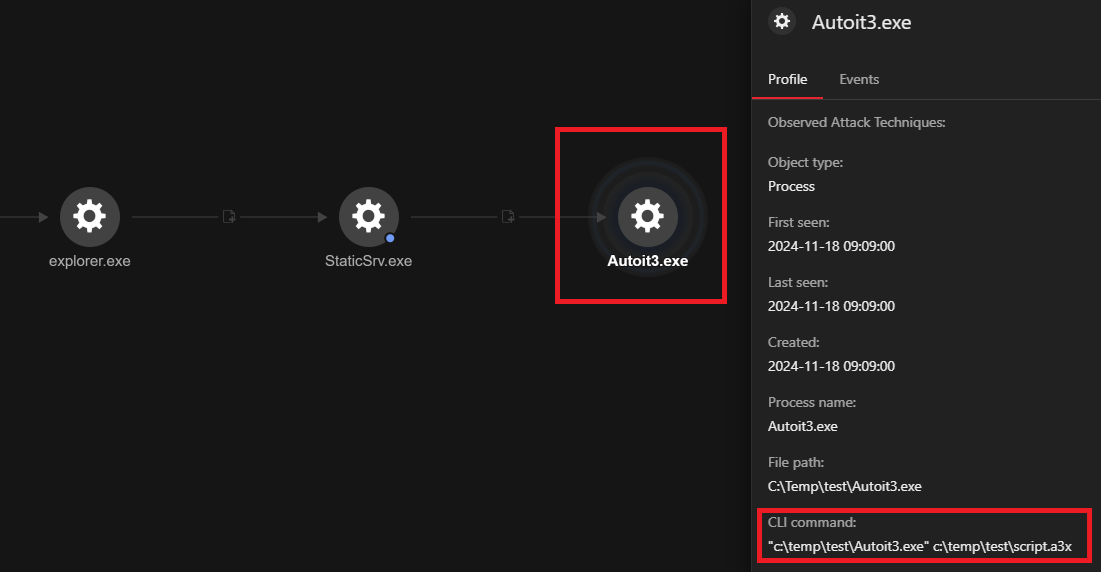The width and height of the screenshot is (1101, 572).
Task: Click the File path value C:\Temp\test\Autoit3.exe
Action: click(844, 486)
